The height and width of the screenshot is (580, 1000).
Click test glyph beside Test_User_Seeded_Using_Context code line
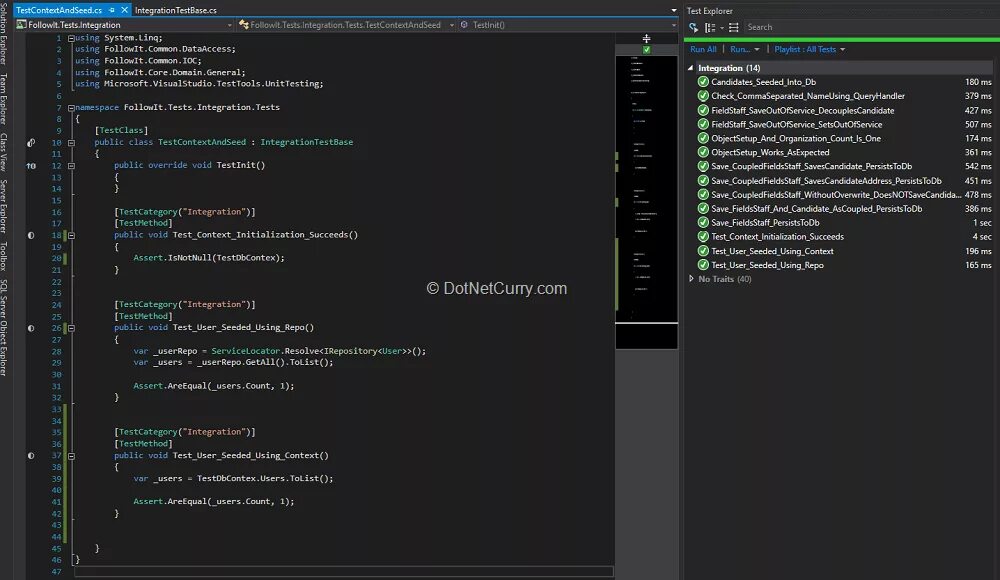(31, 456)
